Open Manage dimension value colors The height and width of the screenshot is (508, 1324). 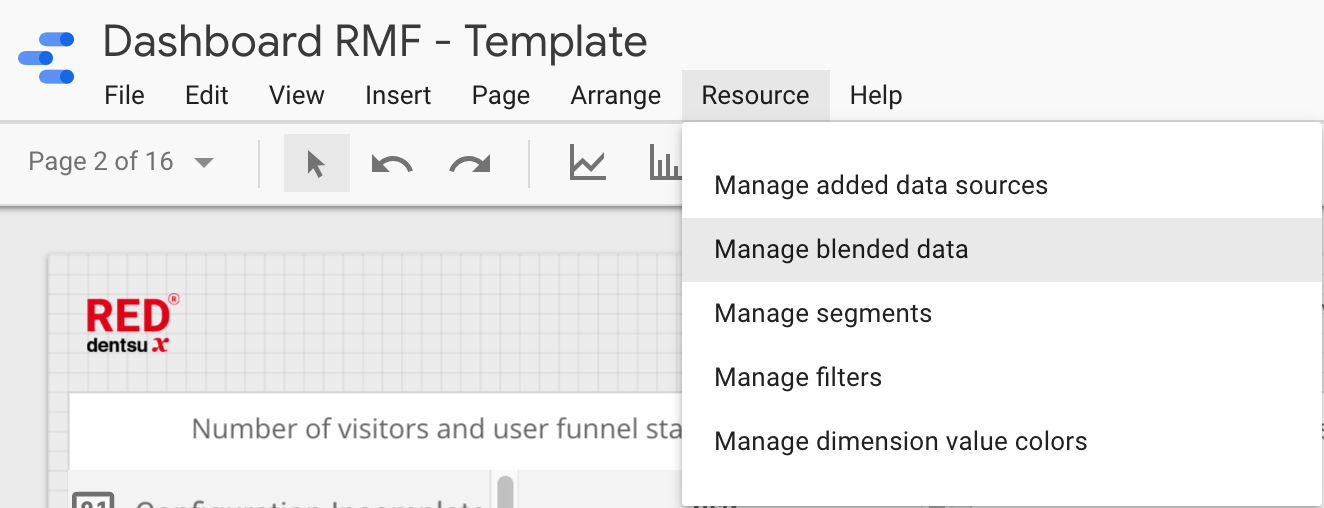(x=900, y=442)
